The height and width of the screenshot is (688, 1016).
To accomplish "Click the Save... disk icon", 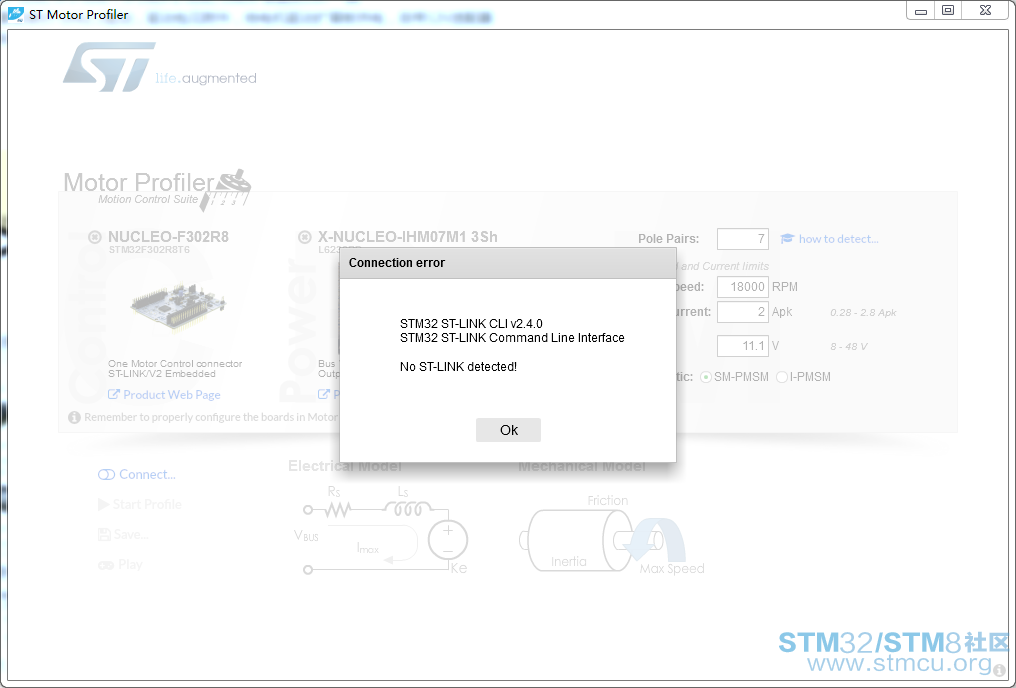I will (104, 534).
